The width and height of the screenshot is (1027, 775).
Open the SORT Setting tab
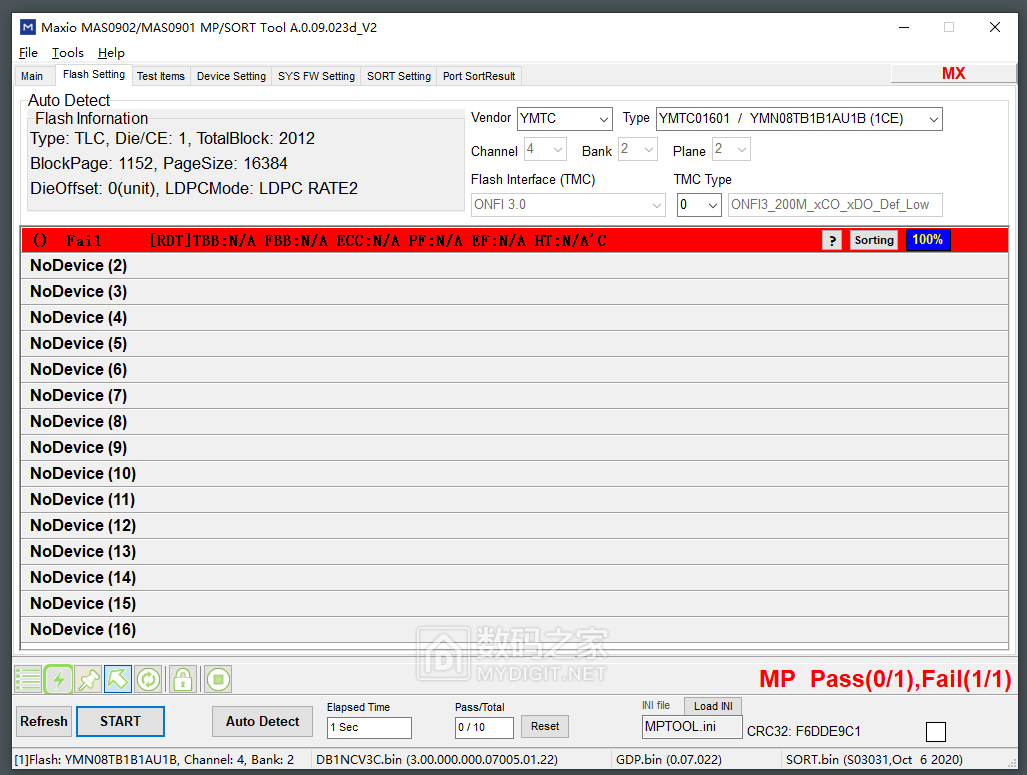pos(399,76)
